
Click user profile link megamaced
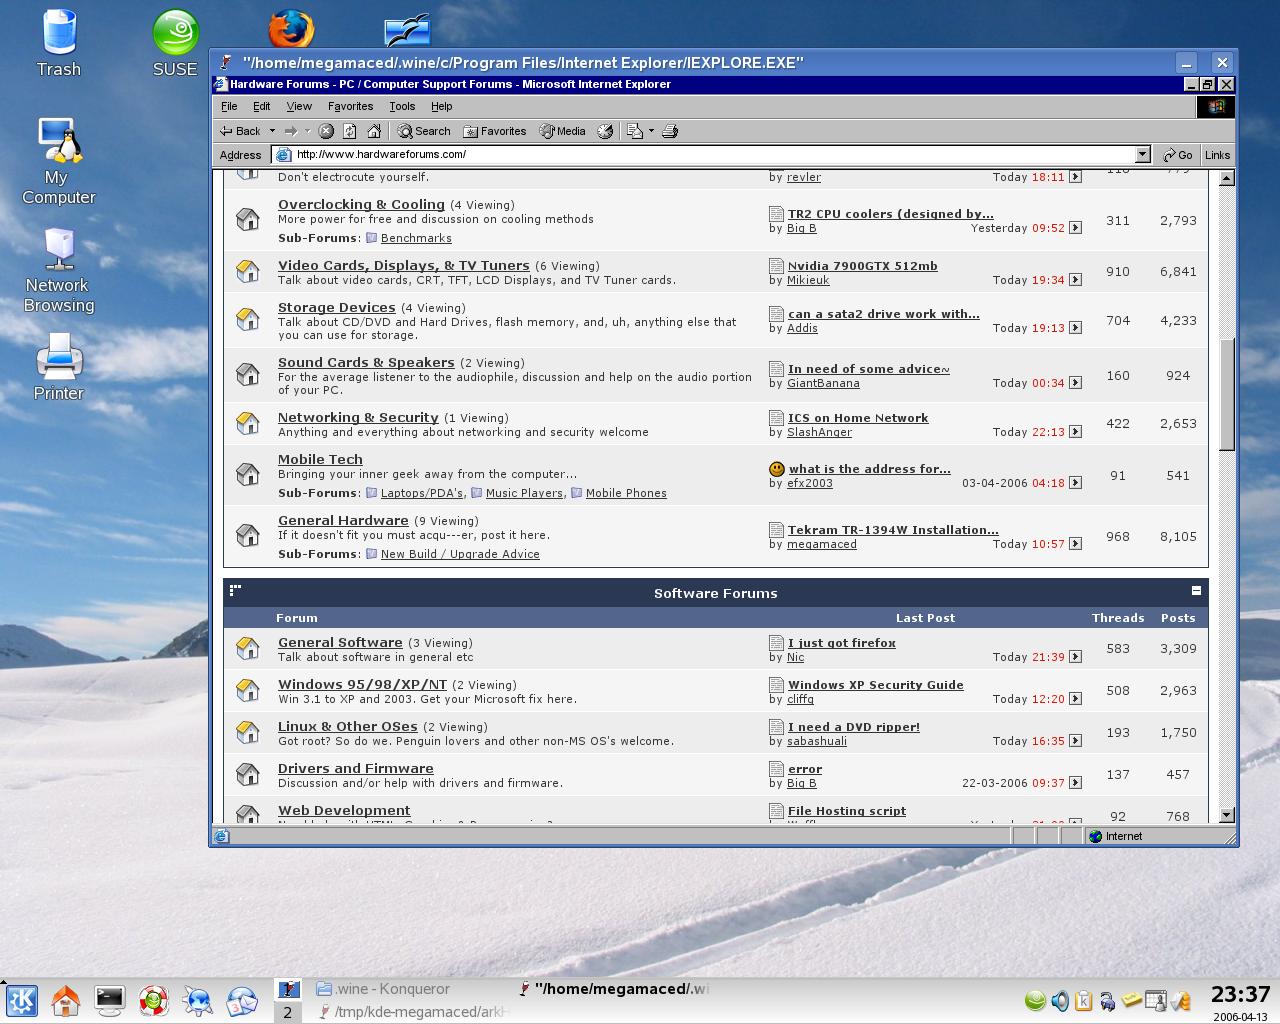pos(822,544)
